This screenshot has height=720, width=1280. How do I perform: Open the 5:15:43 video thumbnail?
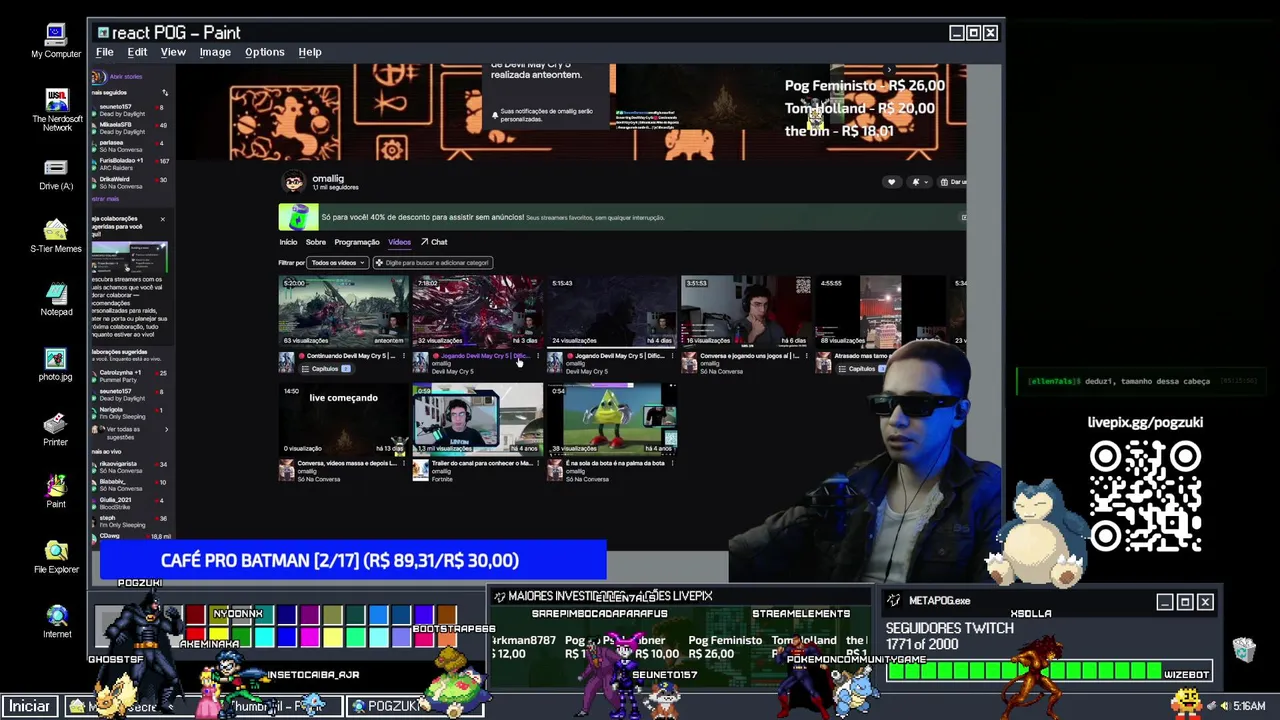[x=612, y=311]
